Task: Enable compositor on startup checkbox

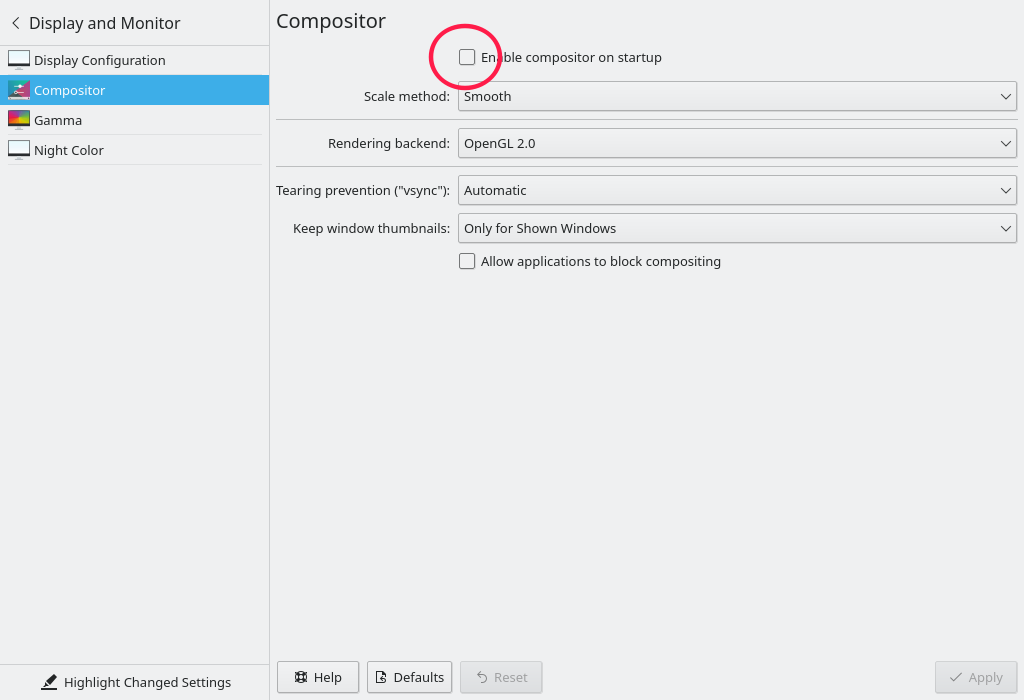Action: pyautogui.click(x=467, y=57)
